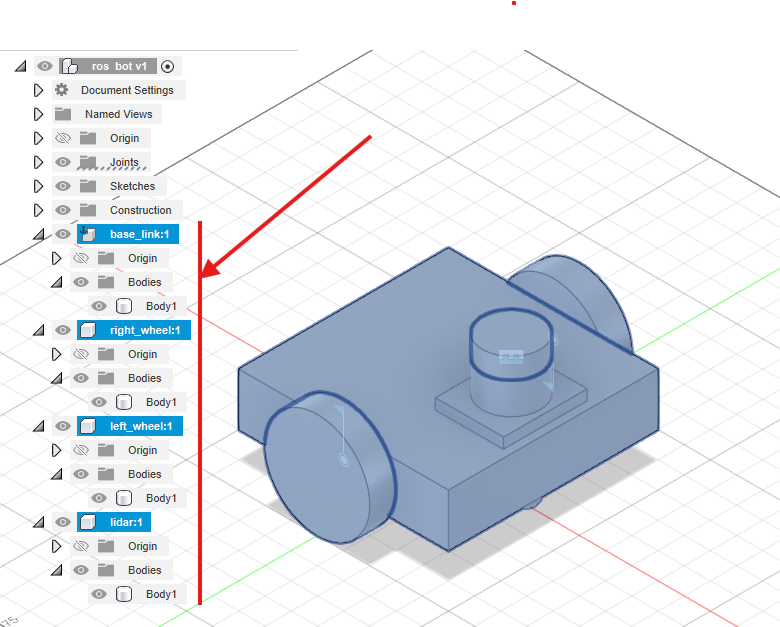Select the Joints label
This screenshot has width=780, height=627.
point(124,162)
